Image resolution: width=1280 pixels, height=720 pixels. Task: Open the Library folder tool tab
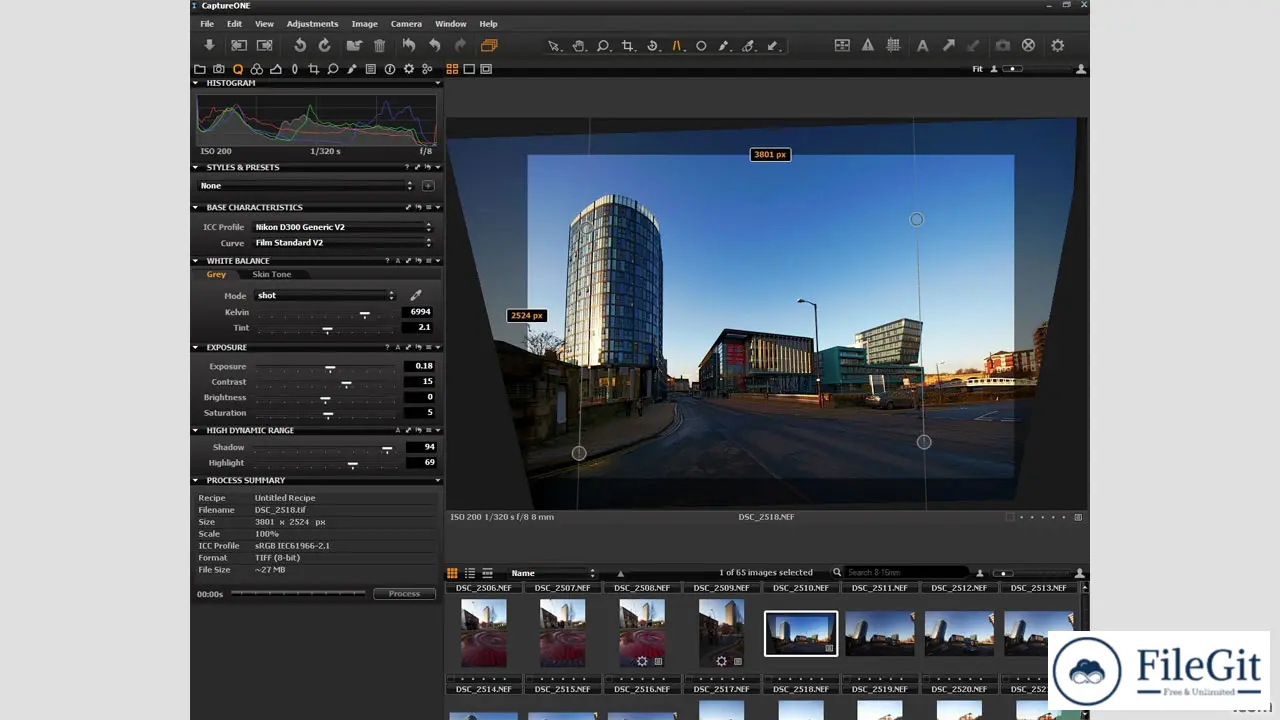pyautogui.click(x=200, y=69)
